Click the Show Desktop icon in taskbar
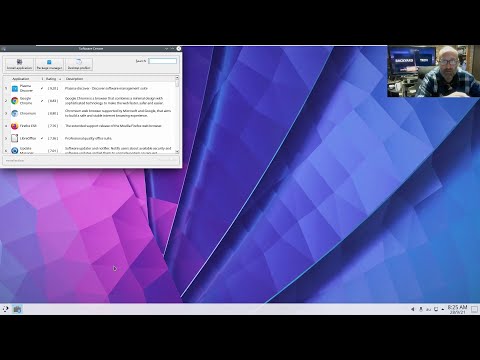The image size is (480, 360). (474, 310)
